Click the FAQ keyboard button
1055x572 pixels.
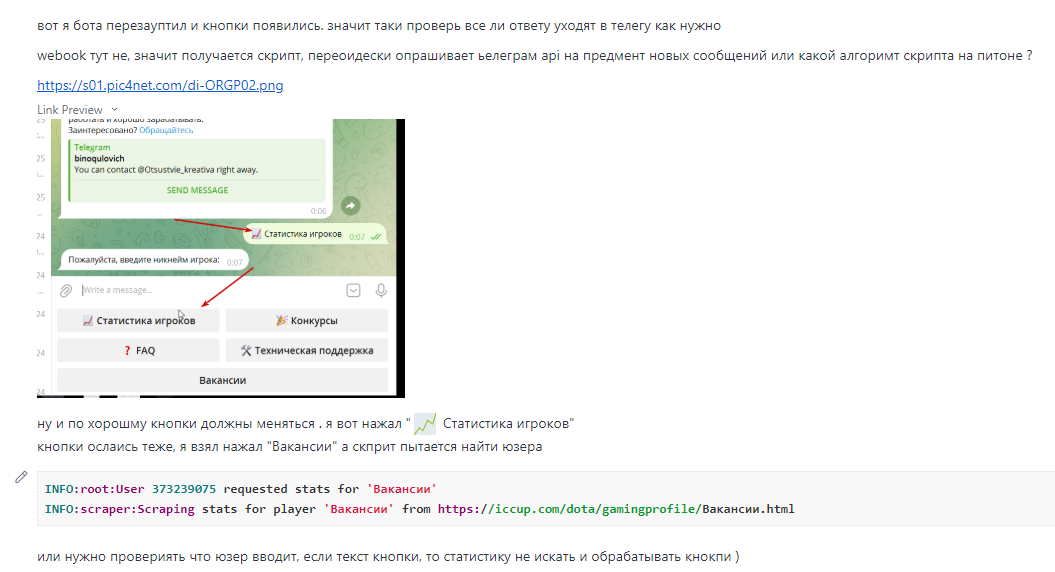tap(138, 350)
